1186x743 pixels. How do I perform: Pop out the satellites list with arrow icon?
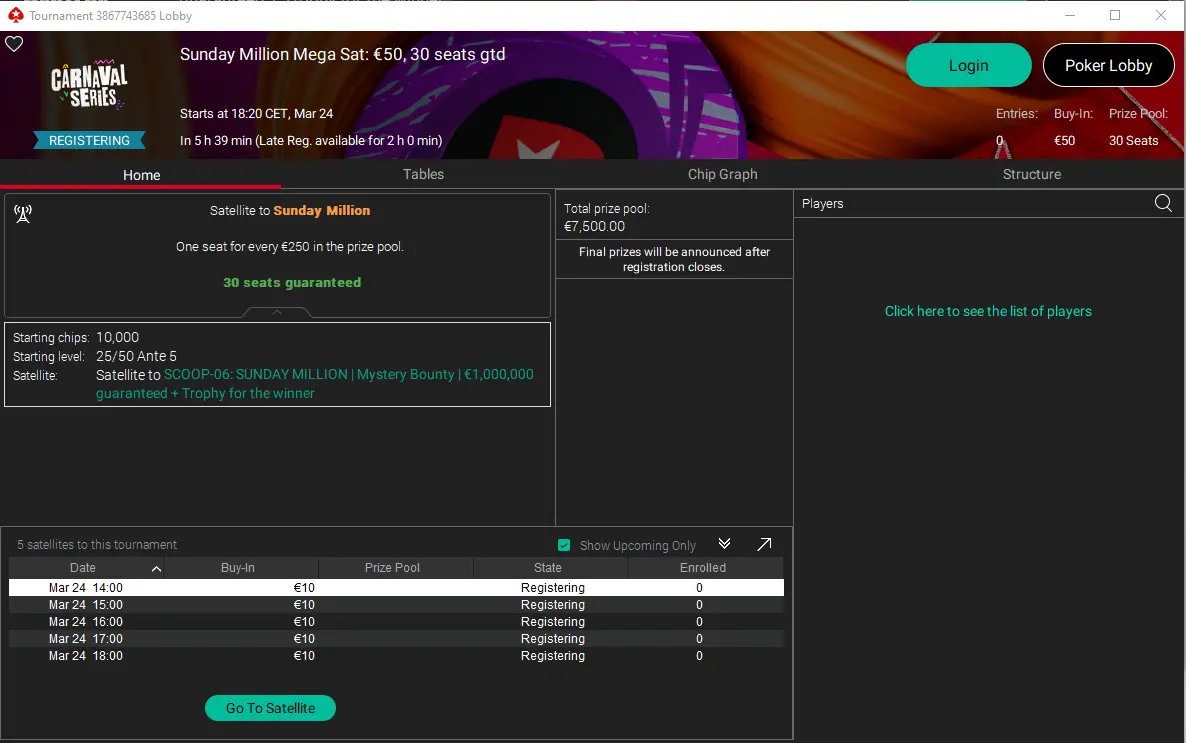click(765, 544)
